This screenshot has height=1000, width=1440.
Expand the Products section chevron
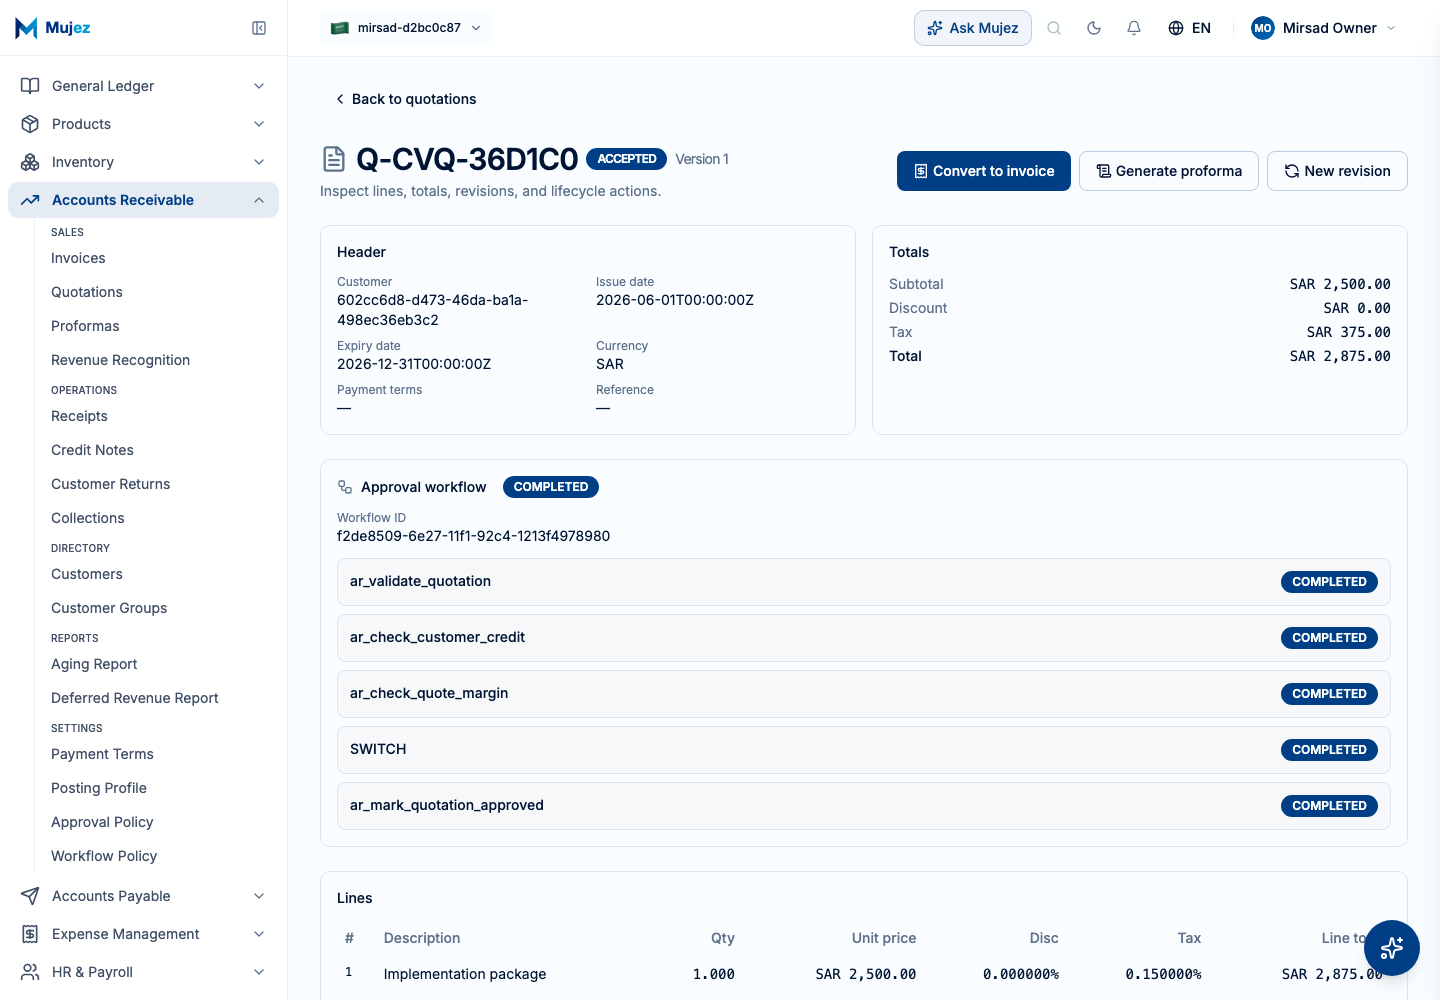(x=259, y=124)
